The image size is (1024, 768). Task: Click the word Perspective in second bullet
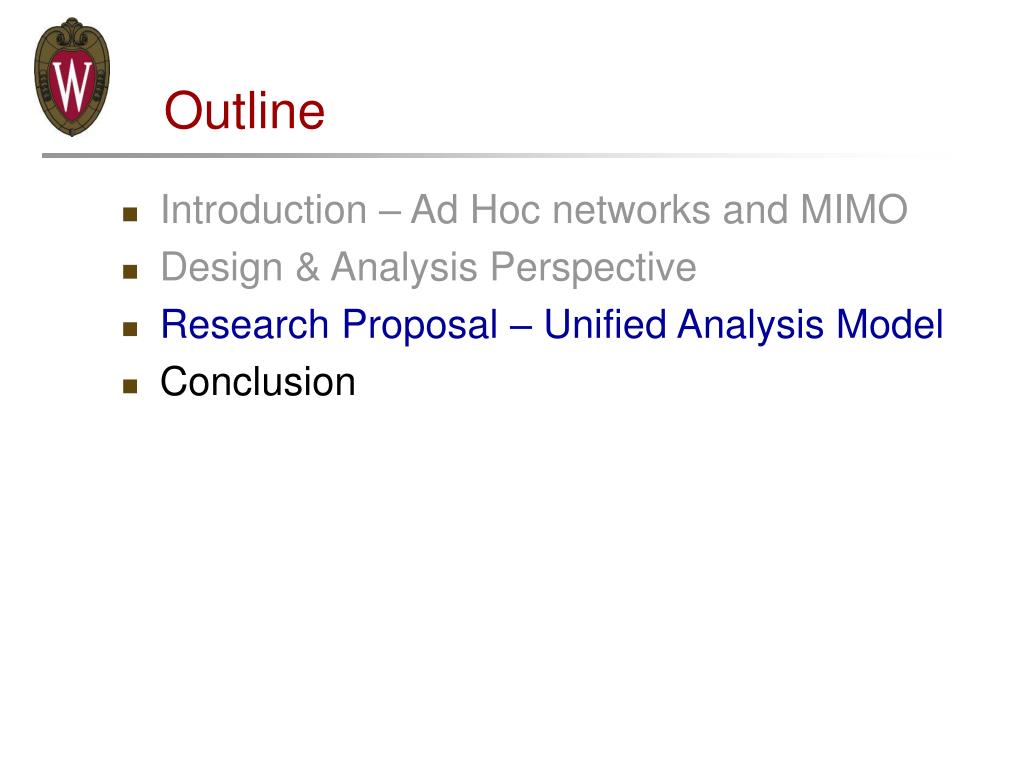pyautogui.click(x=594, y=269)
